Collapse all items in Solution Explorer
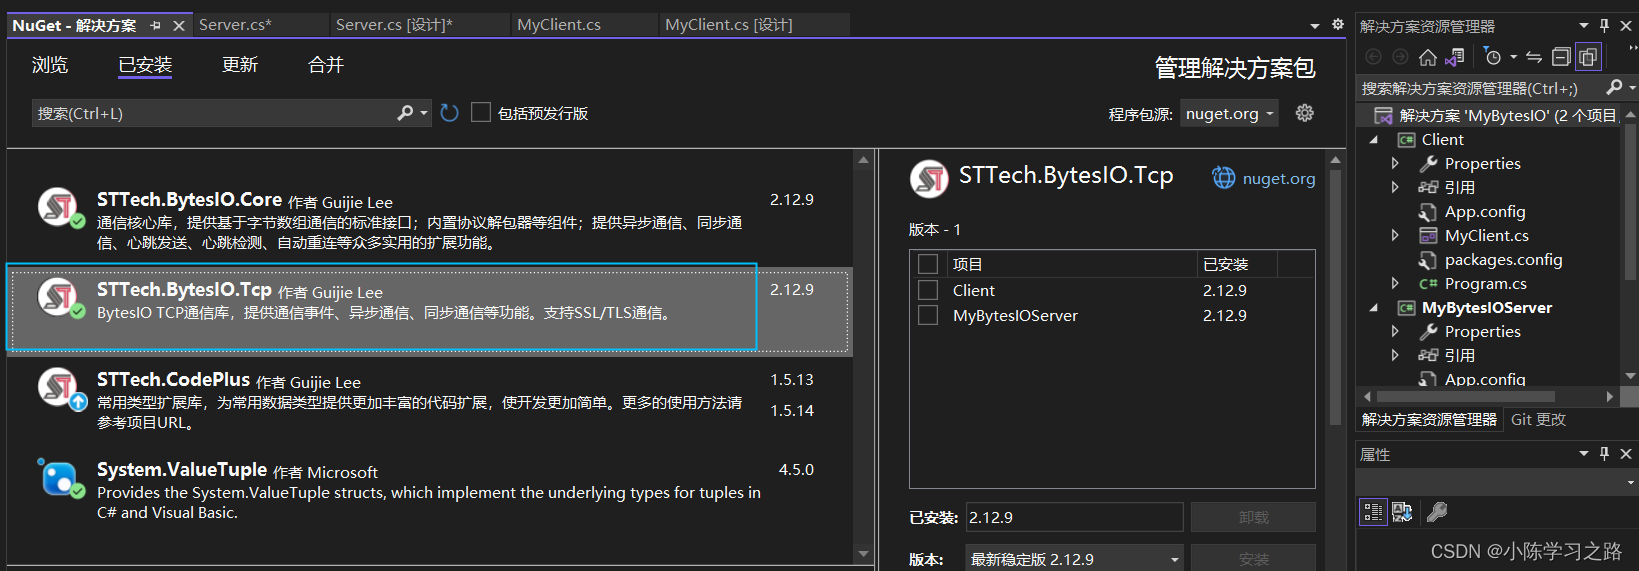The width and height of the screenshot is (1639, 571). [1561, 57]
